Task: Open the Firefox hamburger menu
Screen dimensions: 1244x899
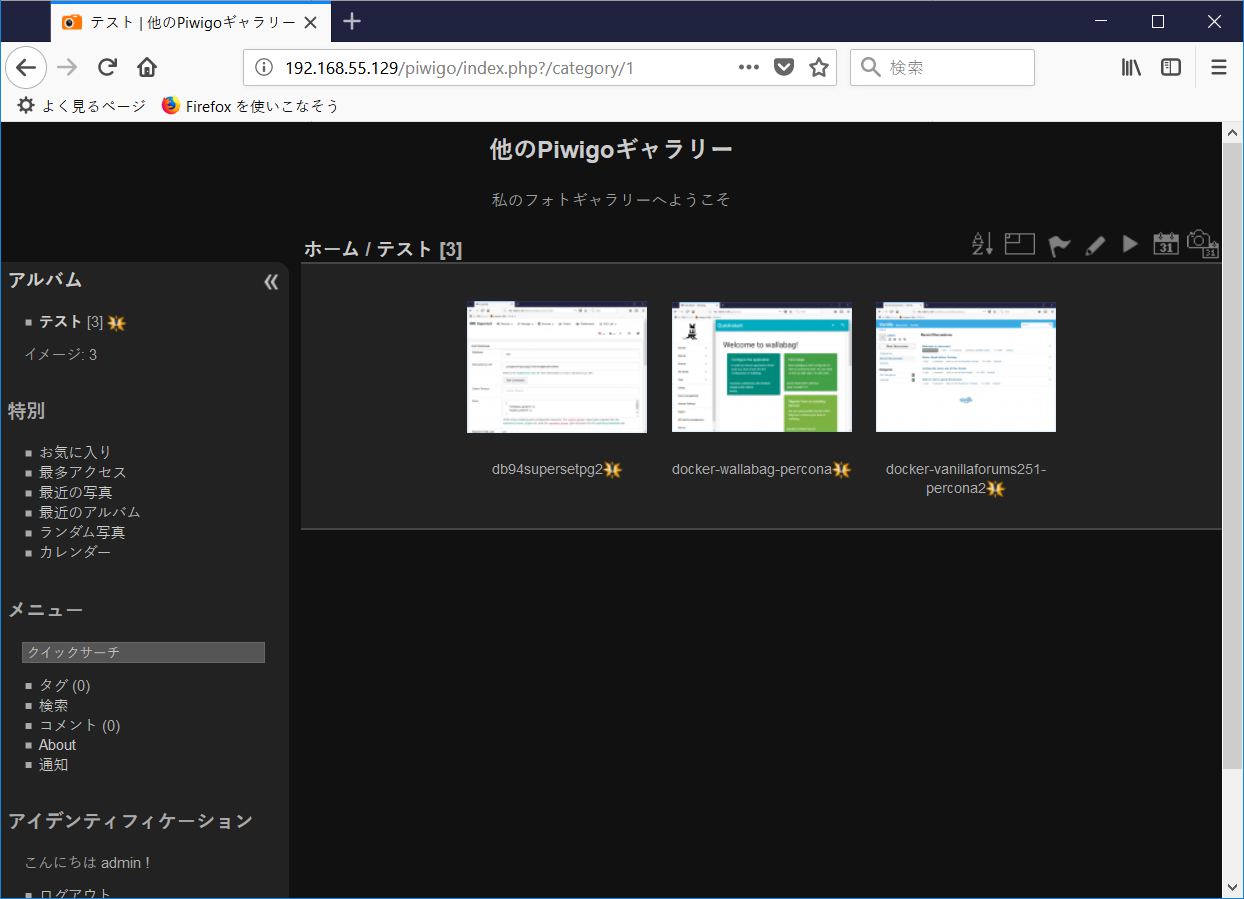Action: 1218,67
